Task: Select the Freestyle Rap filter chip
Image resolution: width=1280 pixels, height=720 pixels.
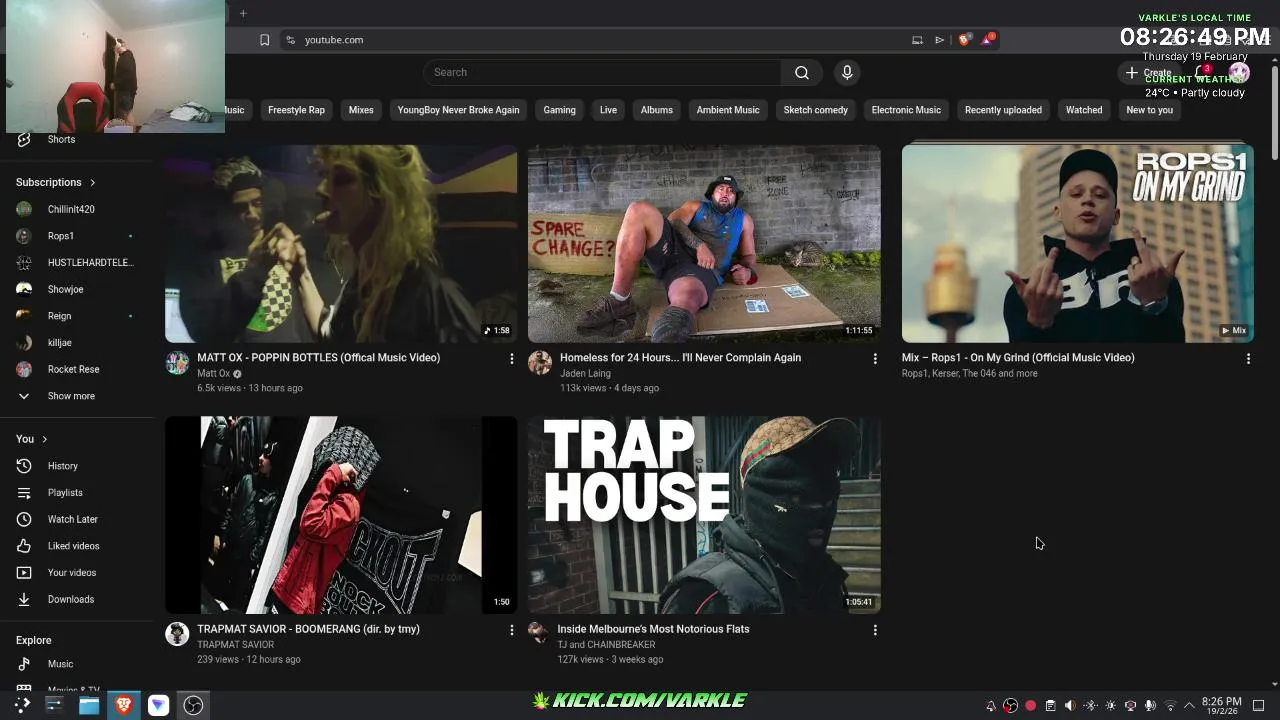Action: [x=296, y=110]
